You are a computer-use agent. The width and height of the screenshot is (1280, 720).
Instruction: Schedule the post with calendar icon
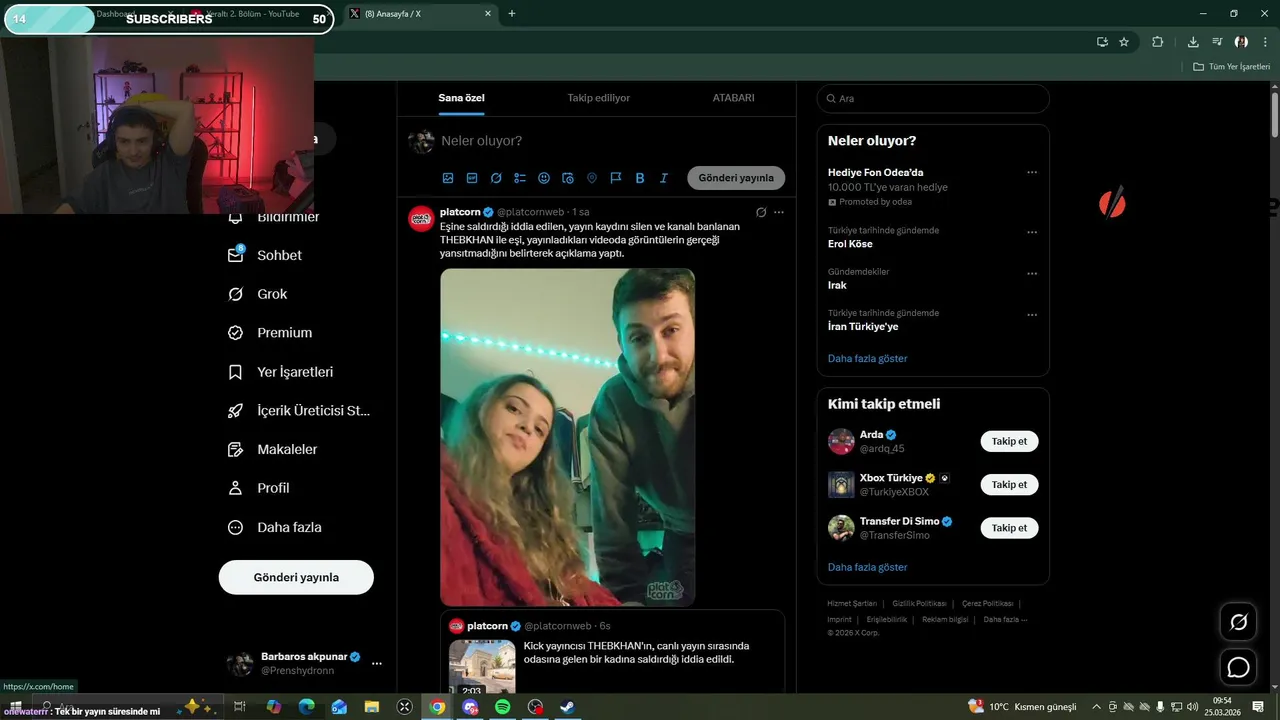568,178
